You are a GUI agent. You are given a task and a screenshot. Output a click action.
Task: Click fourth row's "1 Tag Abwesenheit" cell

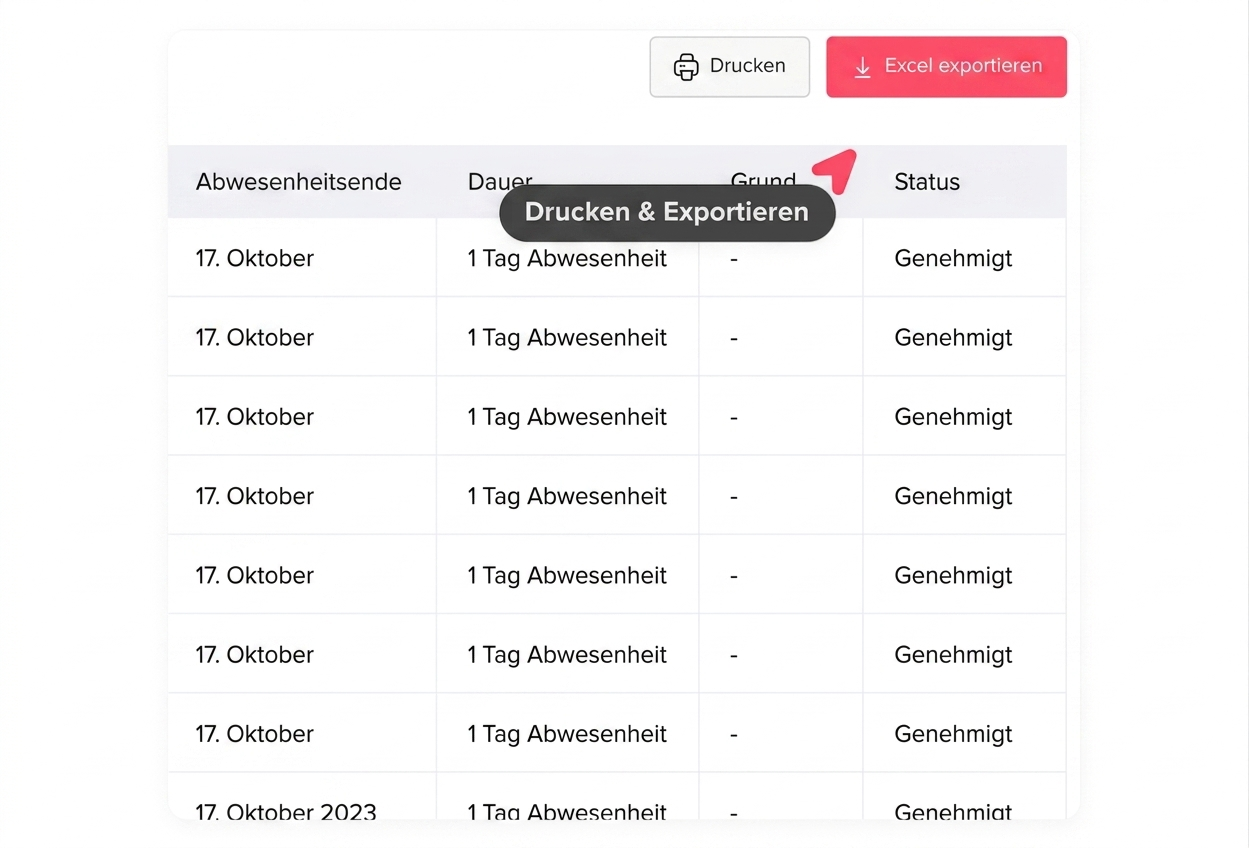tap(567, 496)
